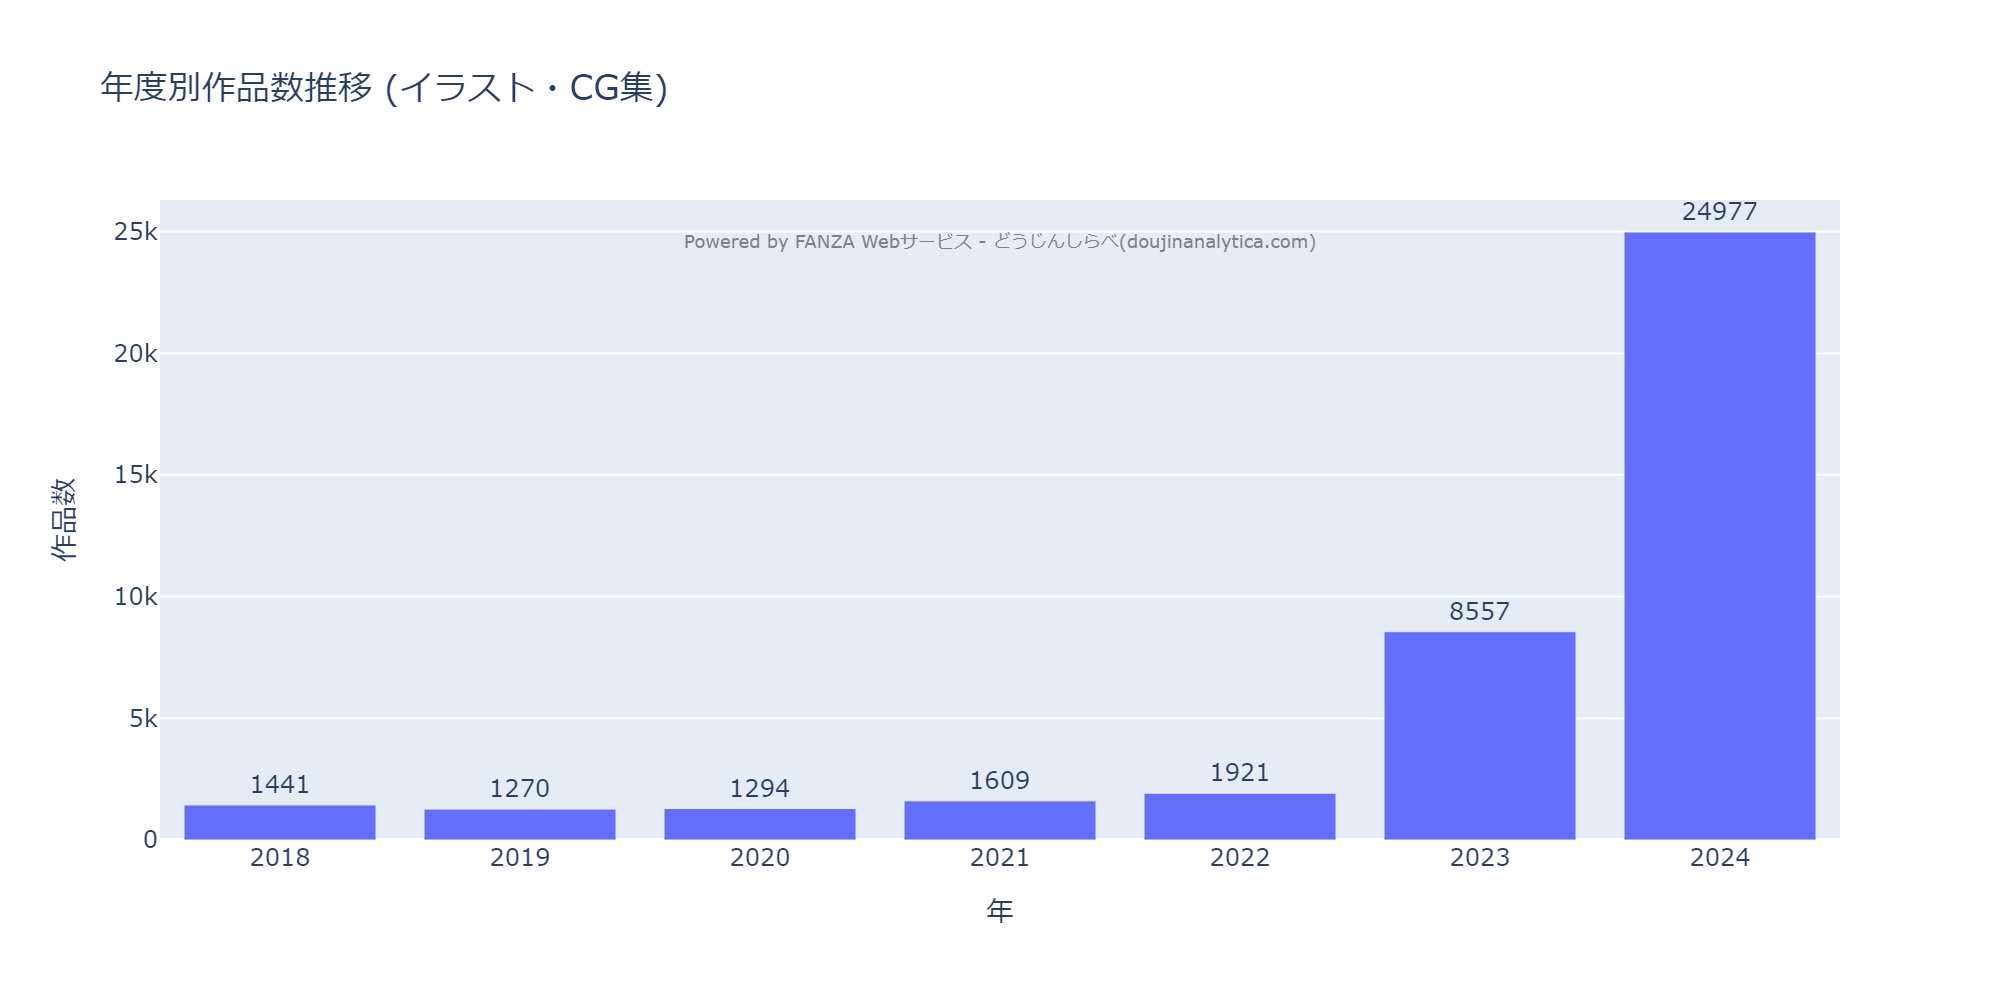
Task: Click the 1441 data label
Action: click(x=279, y=785)
